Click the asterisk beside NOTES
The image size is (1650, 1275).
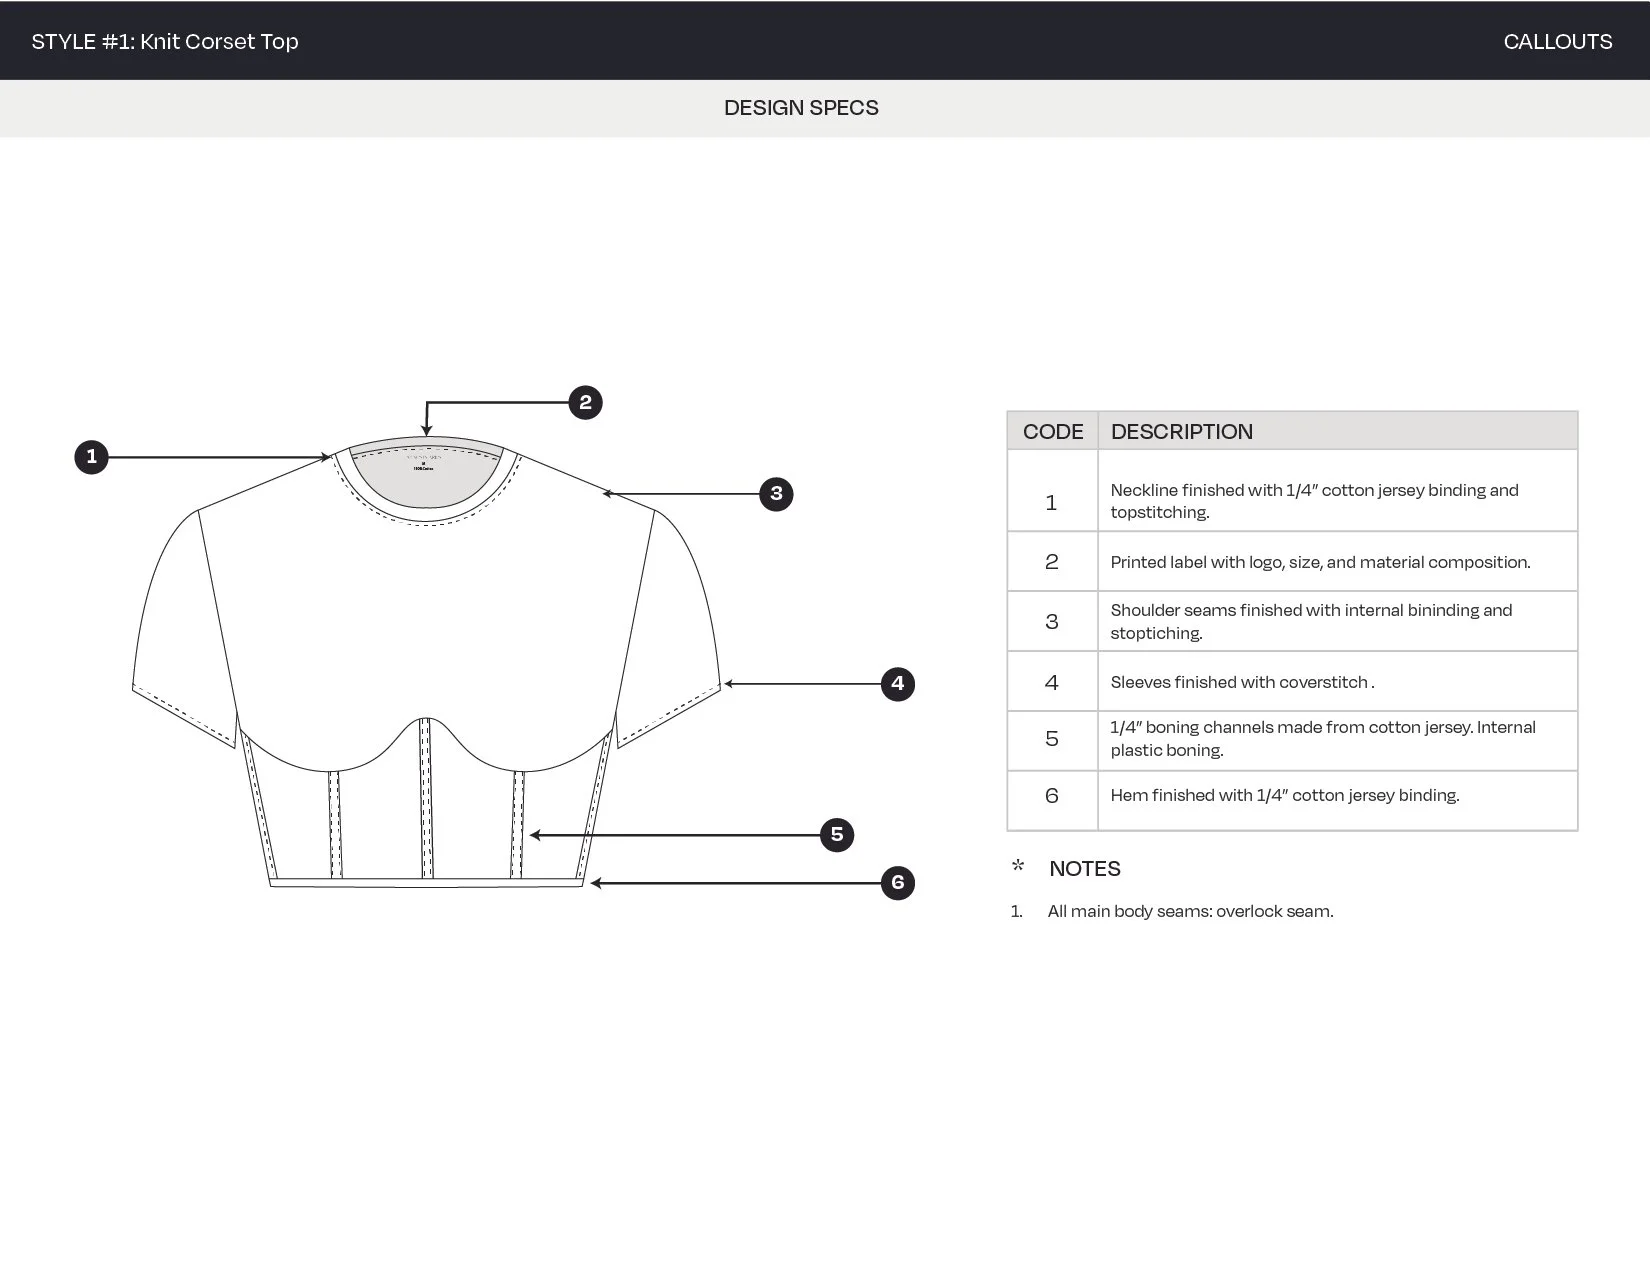coord(1018,866)
